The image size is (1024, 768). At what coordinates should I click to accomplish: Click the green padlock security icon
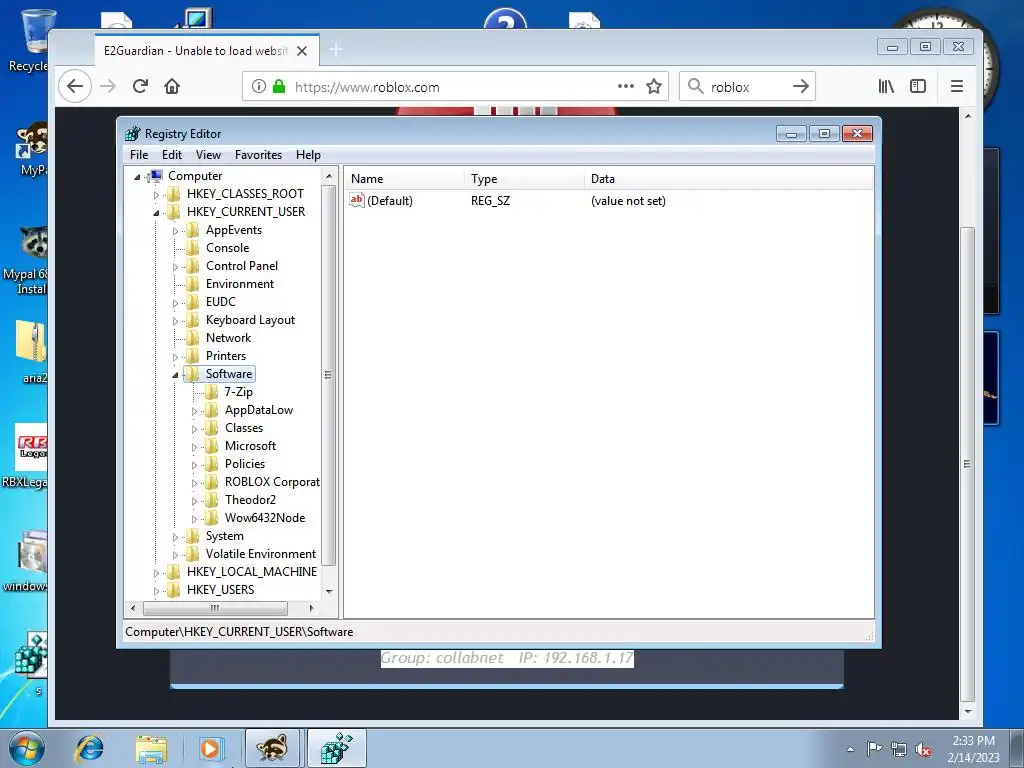(279, 86)
